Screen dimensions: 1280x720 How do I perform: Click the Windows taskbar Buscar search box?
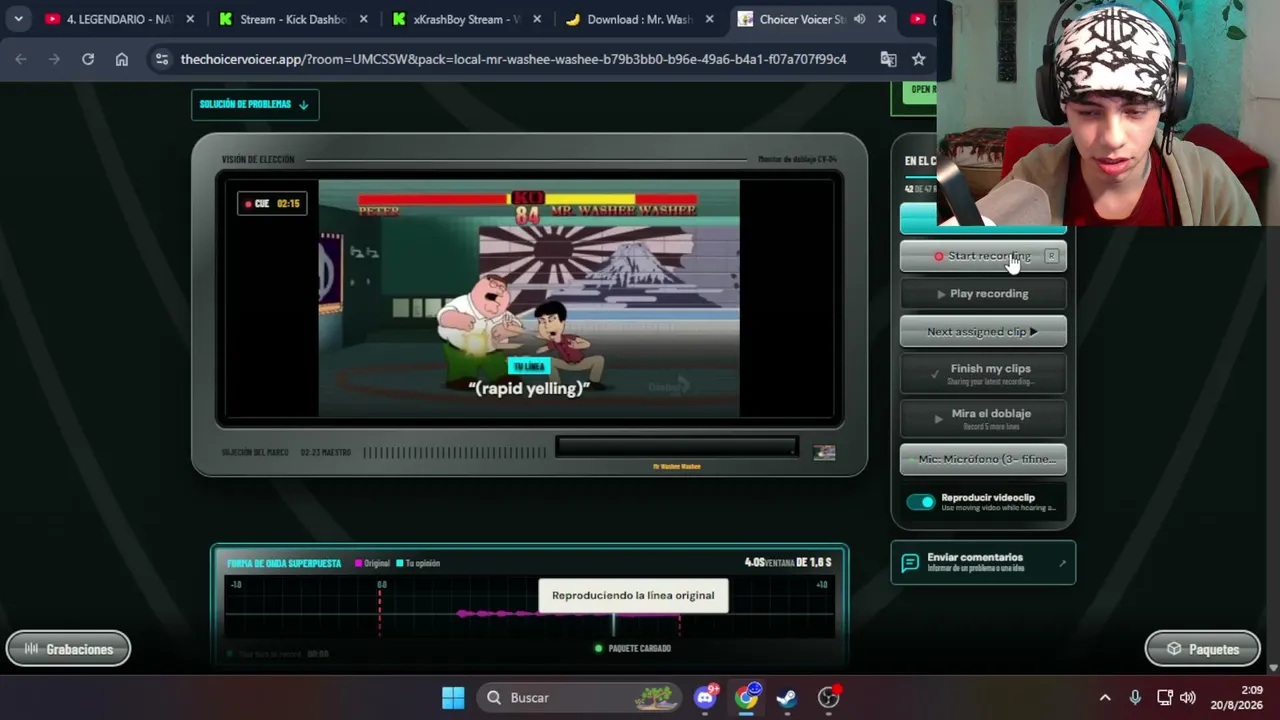click(577, 697)
